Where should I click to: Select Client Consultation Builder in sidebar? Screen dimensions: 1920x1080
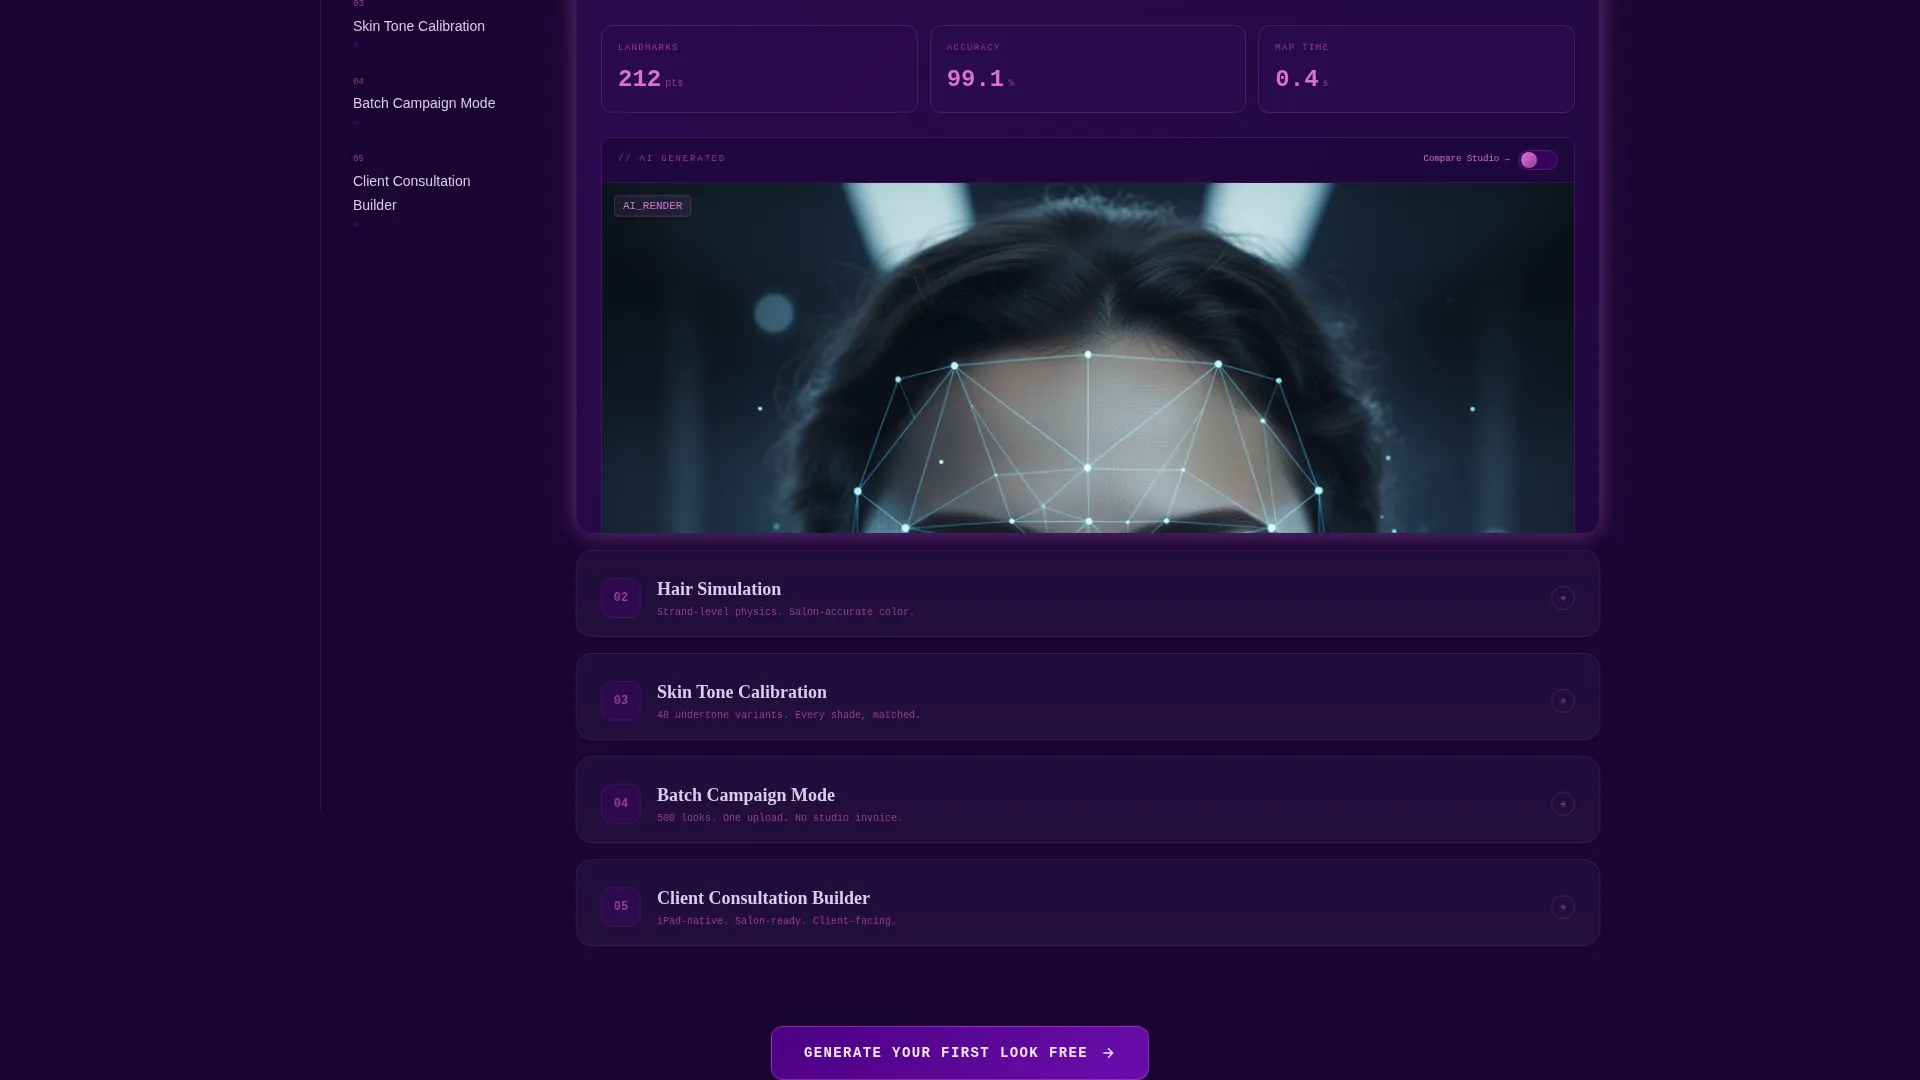pos(411,193)
